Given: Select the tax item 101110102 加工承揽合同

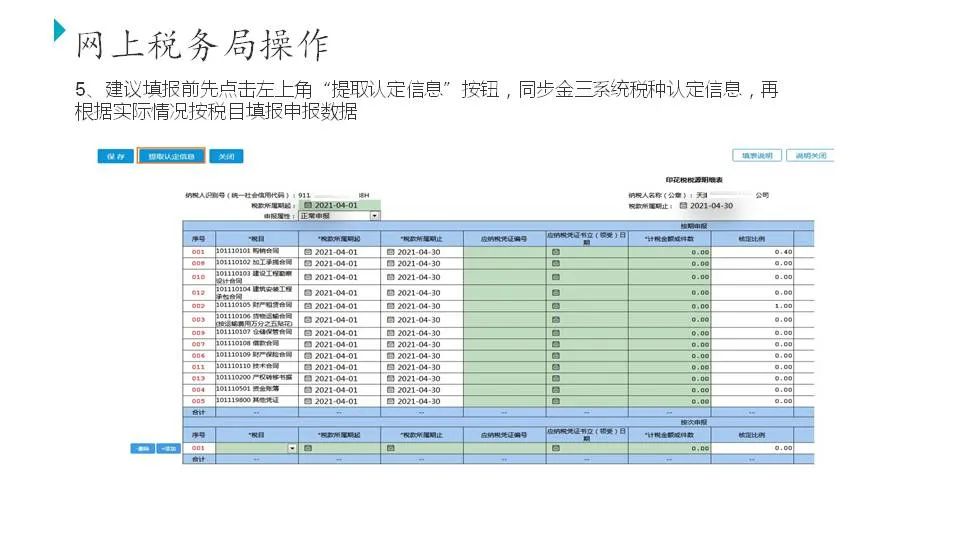Looking at the screenshot, I should 254,262.
